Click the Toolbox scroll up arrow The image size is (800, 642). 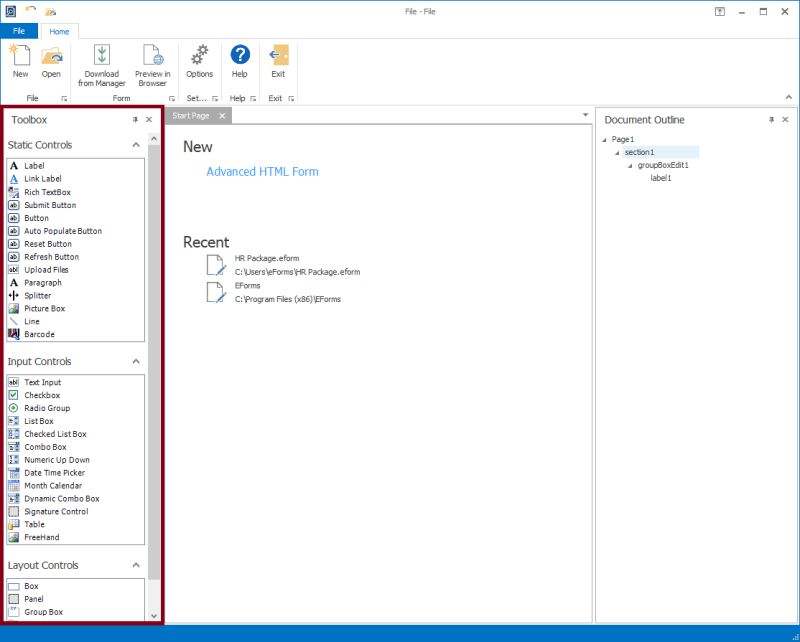pyautogui.click(x=154, y=138)
